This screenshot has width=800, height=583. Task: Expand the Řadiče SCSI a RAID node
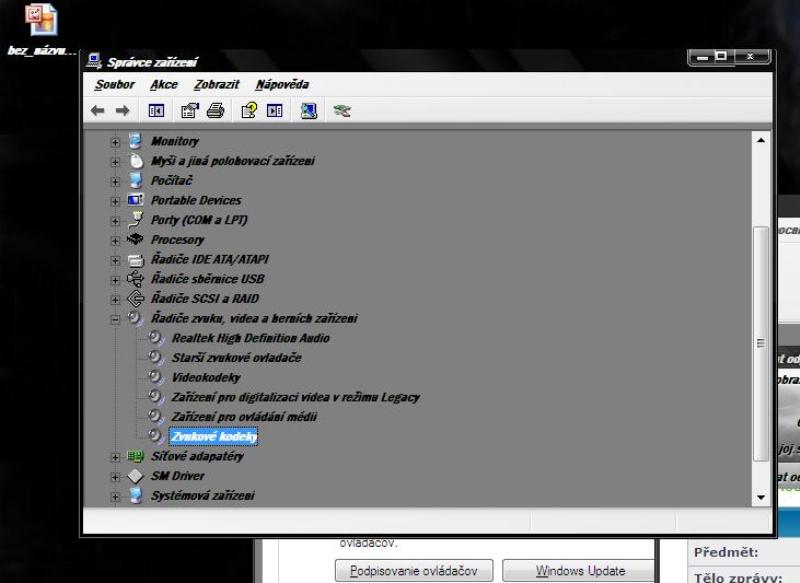115,300
